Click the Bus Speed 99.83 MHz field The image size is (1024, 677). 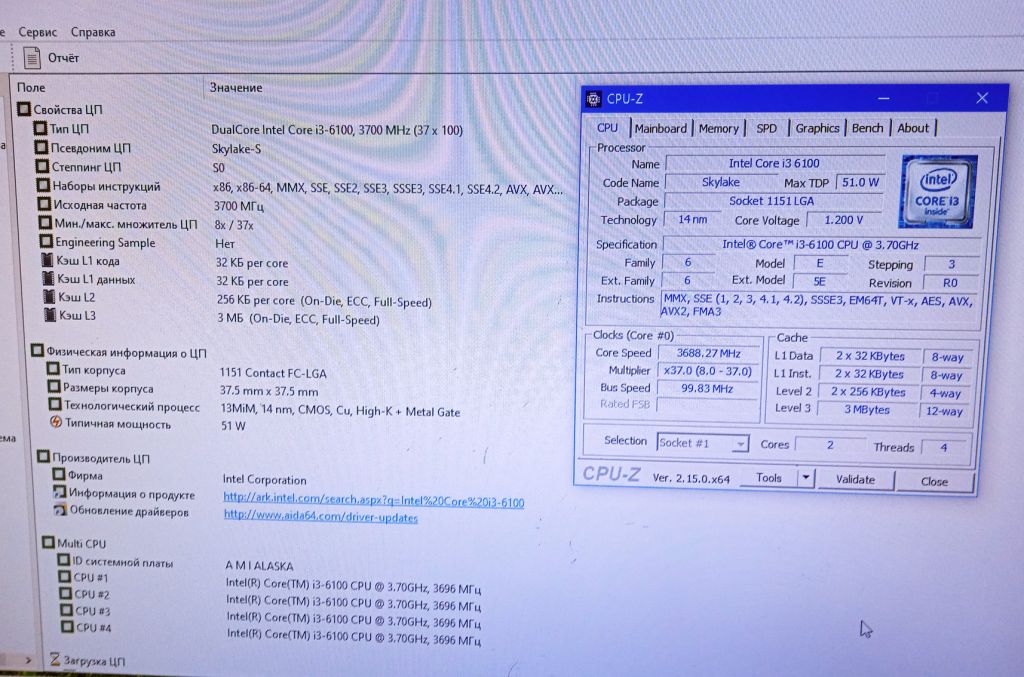[x=707, y=388]
